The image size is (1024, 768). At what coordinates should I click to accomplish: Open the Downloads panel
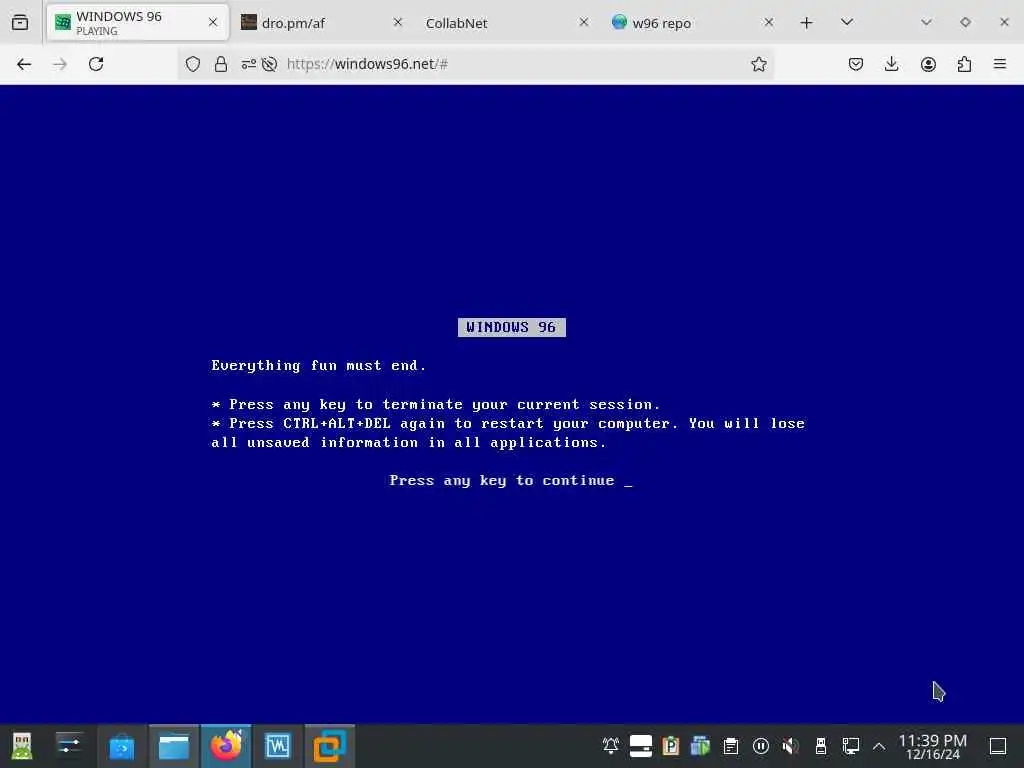point(891,64)
